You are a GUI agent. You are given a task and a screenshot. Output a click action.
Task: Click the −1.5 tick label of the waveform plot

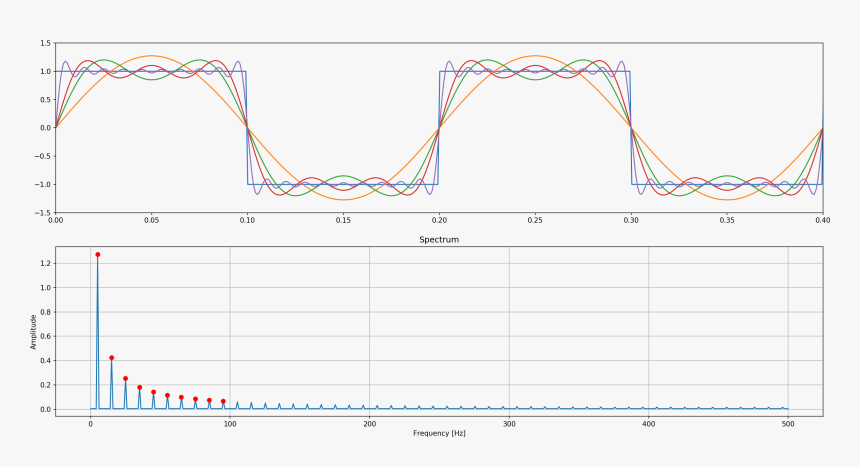pyautogui.click(x=43, y=213)
